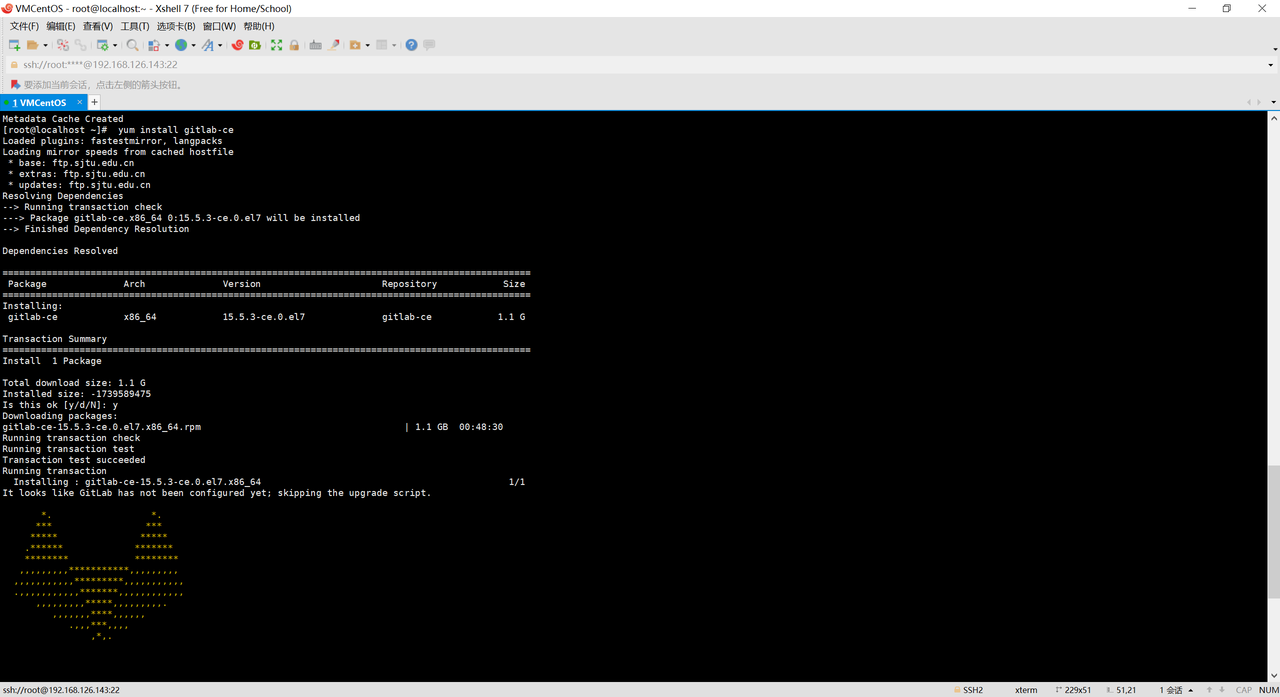Expand the globe encoding dropdown arrow
This screenshot has height=697, width=1280.
193,45
